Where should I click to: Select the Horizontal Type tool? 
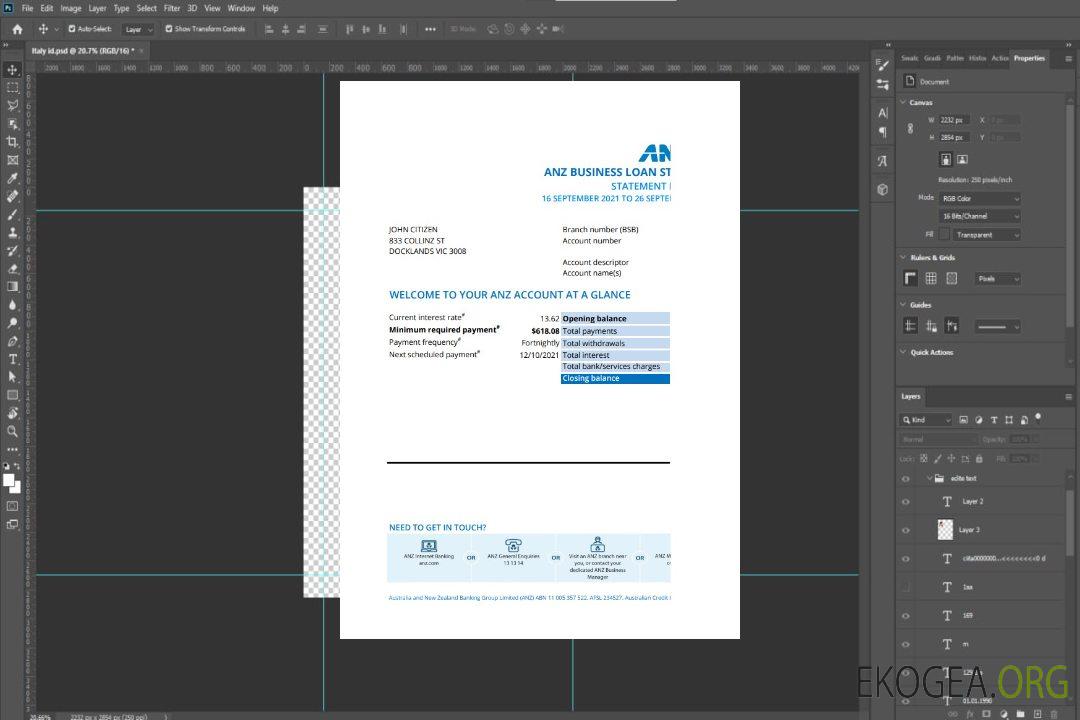[x=12, y=359]
